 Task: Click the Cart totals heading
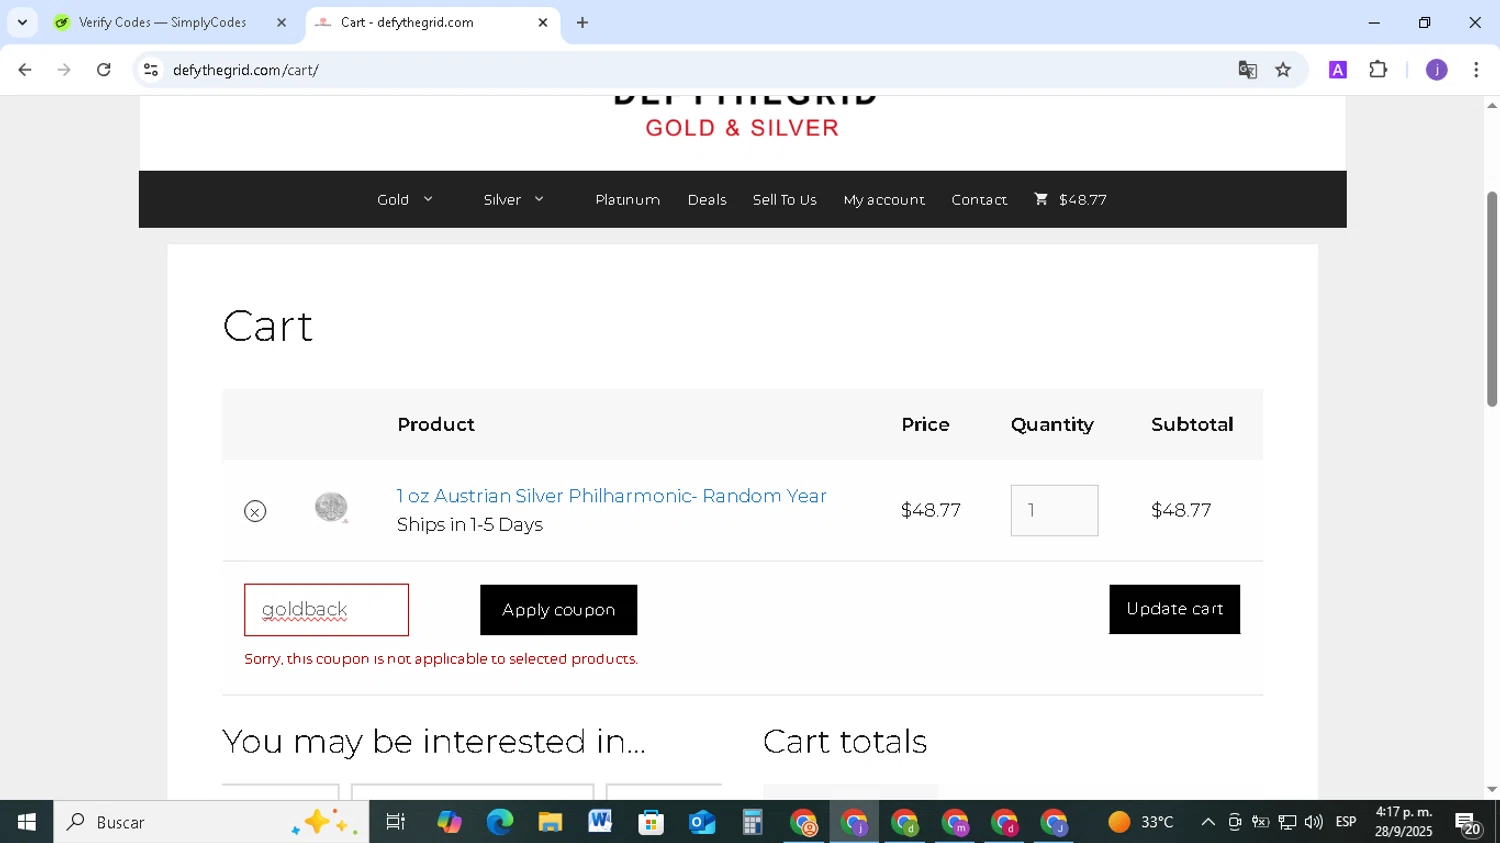pos(845,741)
